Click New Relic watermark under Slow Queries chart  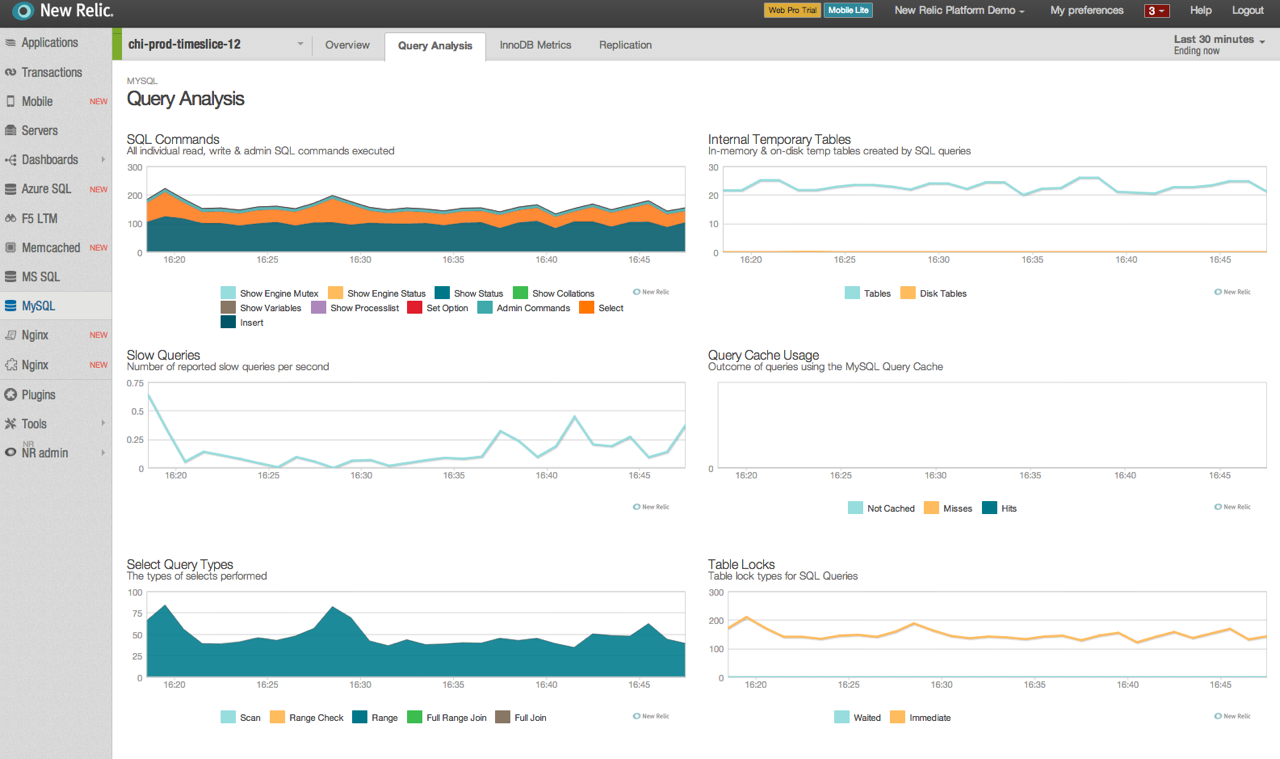tap(651, 507)
